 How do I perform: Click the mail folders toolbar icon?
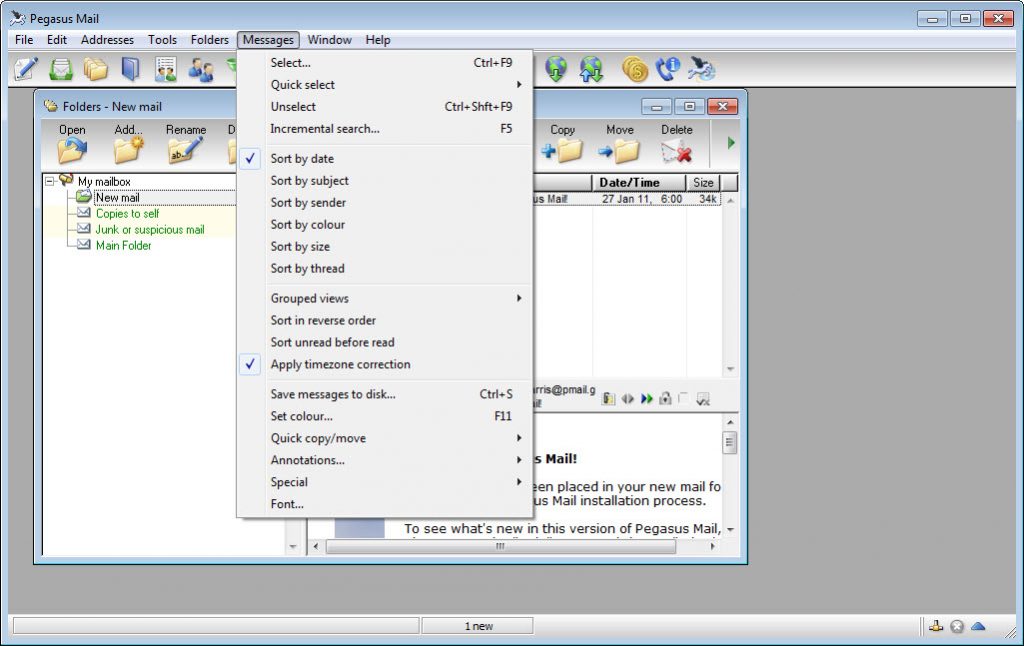click(95, 69)
